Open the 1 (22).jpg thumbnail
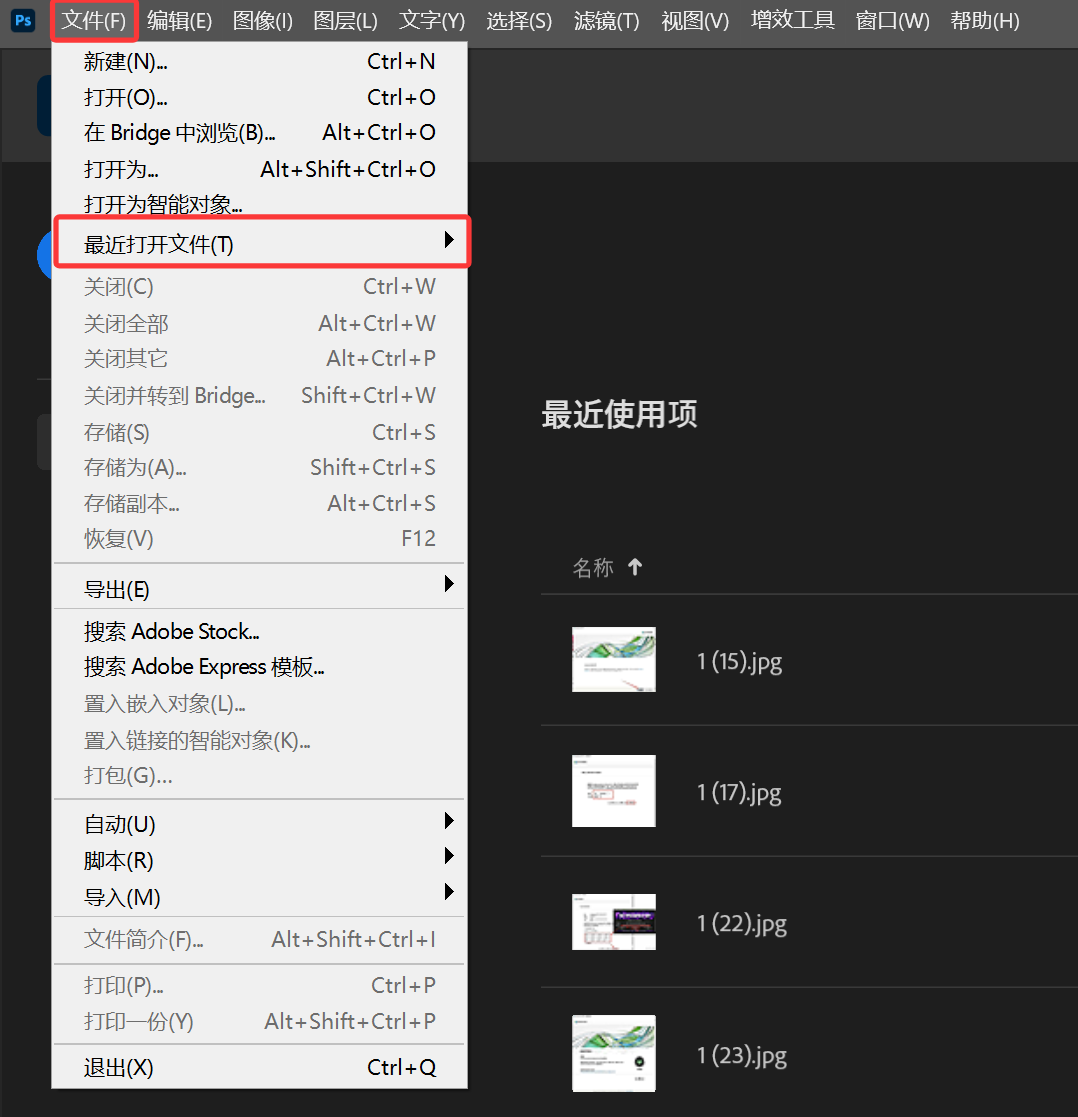The height and width of the screenshot is (1117, 1078). 613,922
